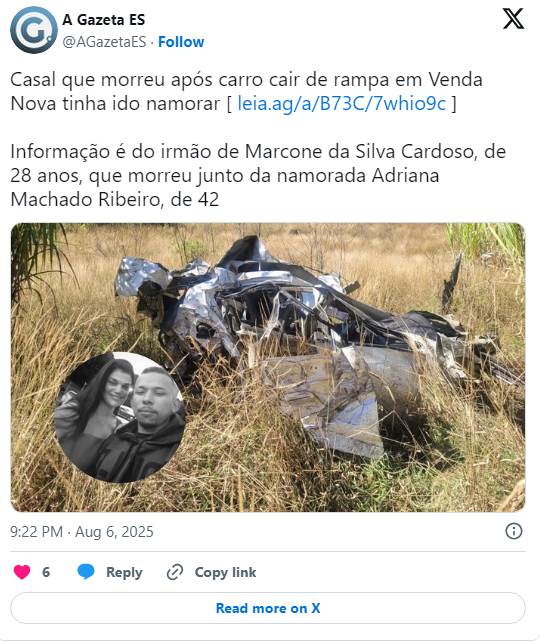Open the A Gazeta ES display name
Image resolution: width=540 pixels, height=643 pixels.
click(x=104, y=20)
